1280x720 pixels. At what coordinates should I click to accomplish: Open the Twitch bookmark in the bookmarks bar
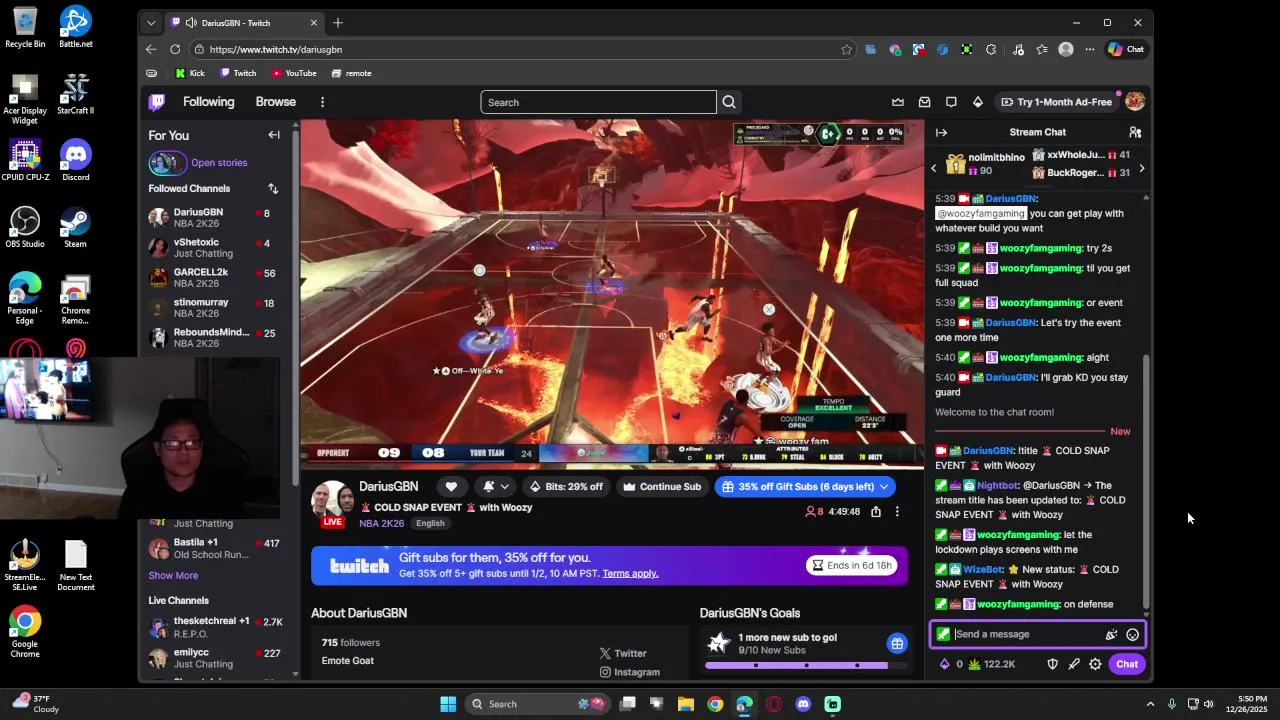[x=238, y=73]
